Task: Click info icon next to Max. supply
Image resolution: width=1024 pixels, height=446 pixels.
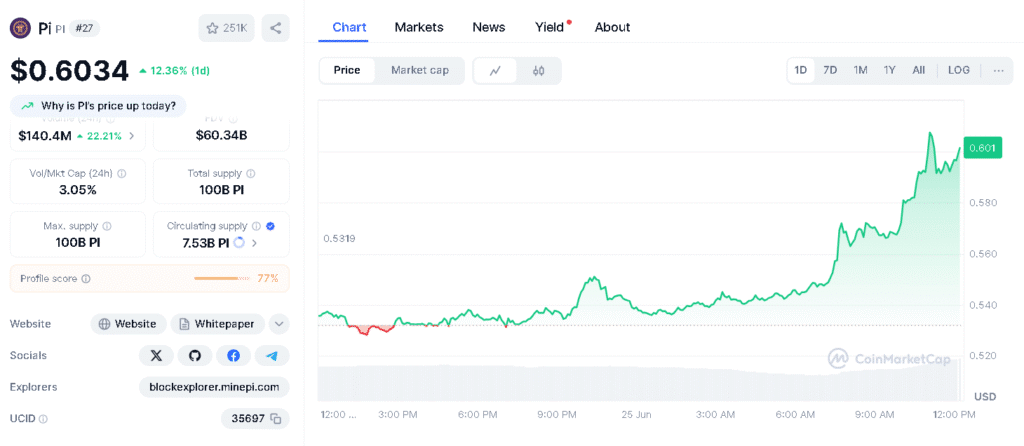Action: point(107,226)
